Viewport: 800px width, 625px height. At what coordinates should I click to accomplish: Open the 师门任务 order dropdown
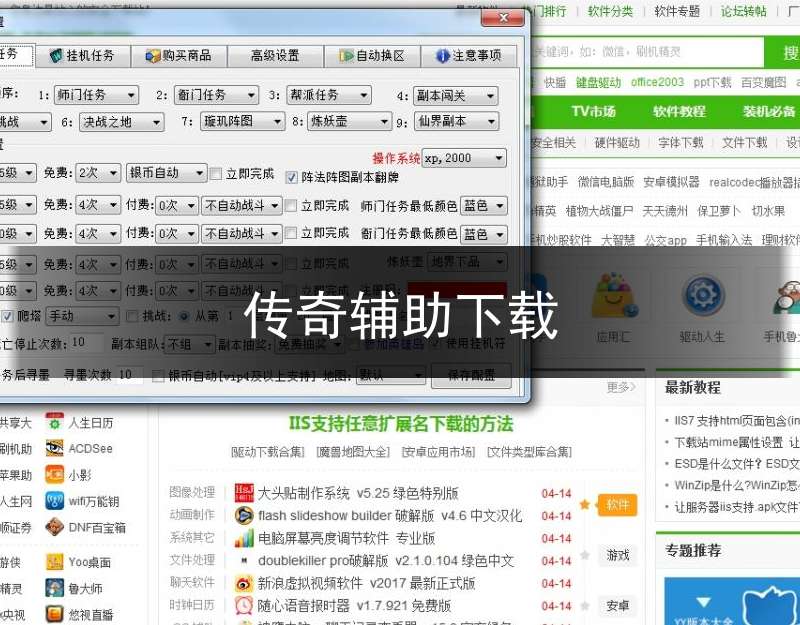[x=96, y=95]
